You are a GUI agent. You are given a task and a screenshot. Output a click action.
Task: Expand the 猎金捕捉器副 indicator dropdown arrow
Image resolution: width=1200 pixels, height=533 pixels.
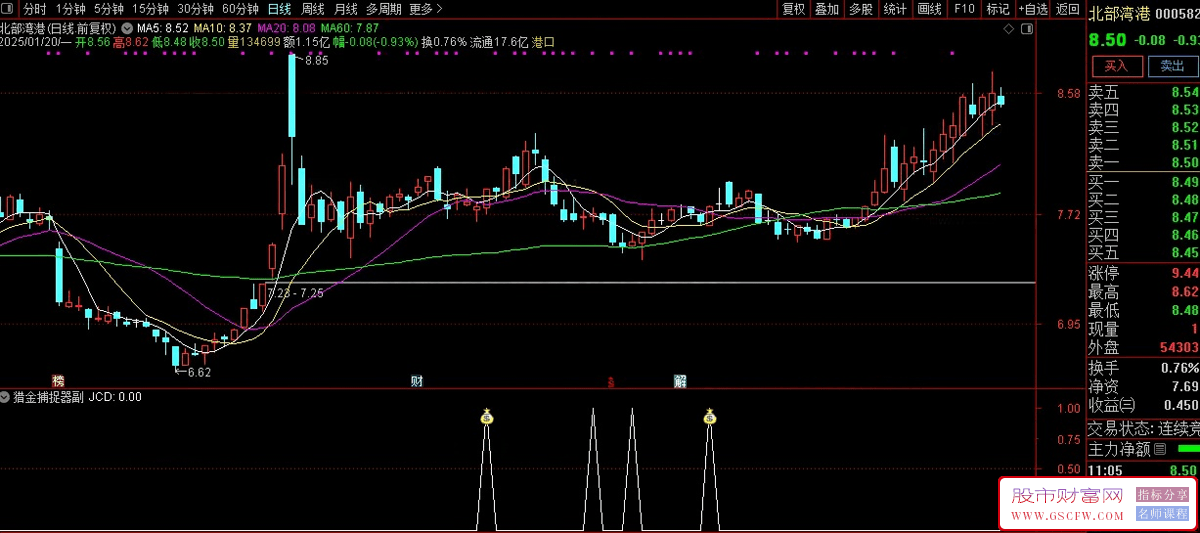pos(6,397)
